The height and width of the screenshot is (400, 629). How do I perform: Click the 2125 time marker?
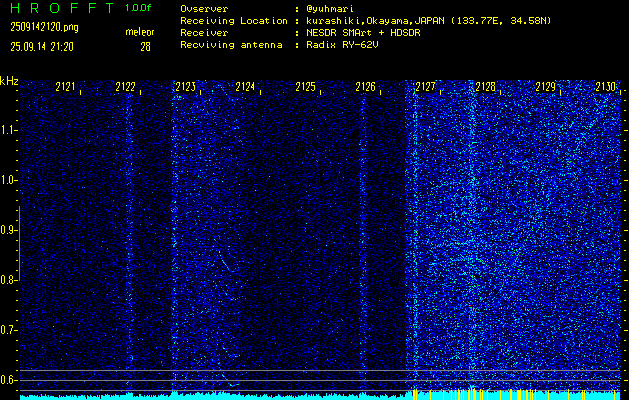(305, 87)
